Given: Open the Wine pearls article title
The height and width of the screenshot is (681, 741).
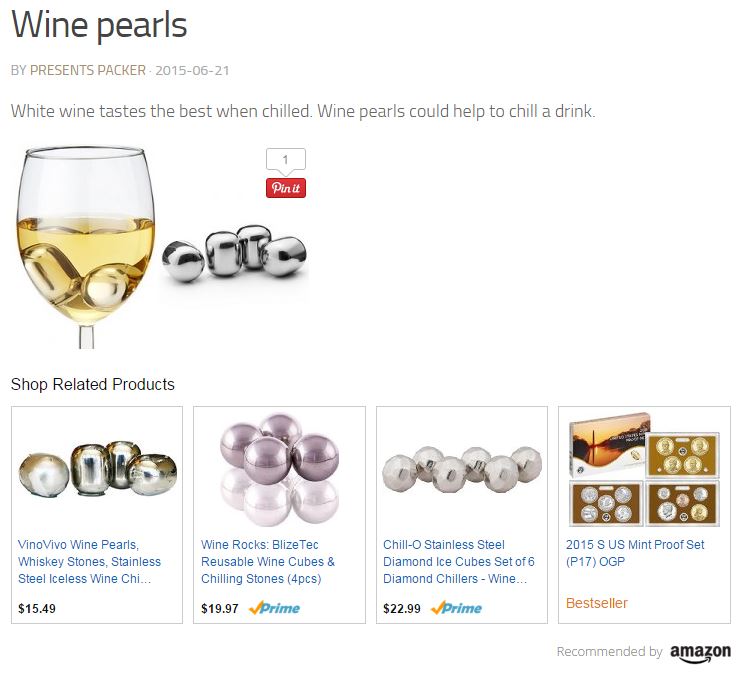Looking at the screenshot, I should pyautogui.click(x=99, y=25).
